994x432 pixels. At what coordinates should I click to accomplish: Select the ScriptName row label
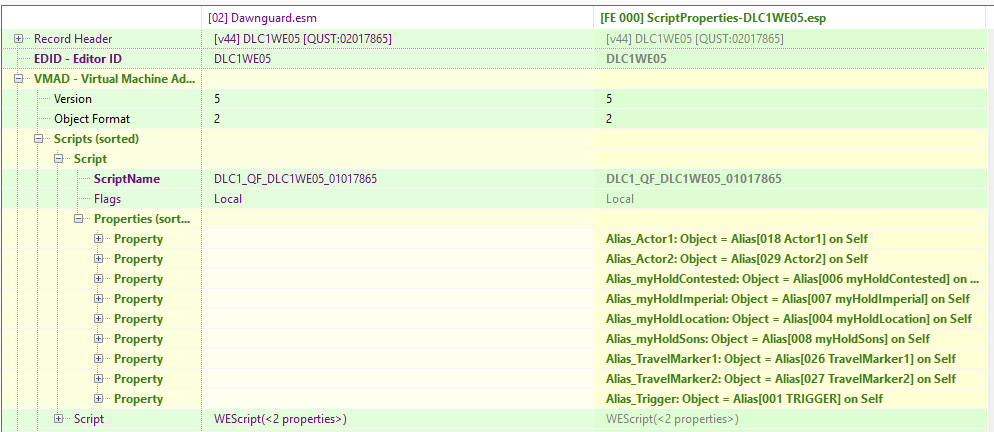(x=127, y=179)
